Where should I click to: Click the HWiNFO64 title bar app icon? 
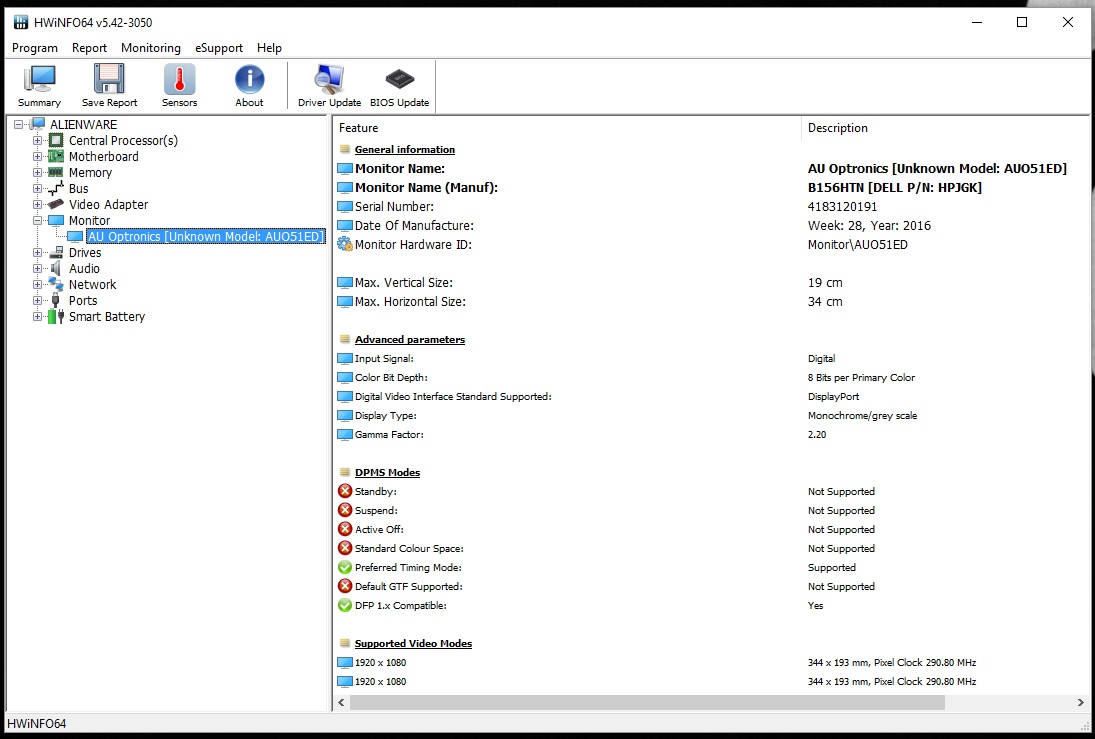click(x=21, y=22)
